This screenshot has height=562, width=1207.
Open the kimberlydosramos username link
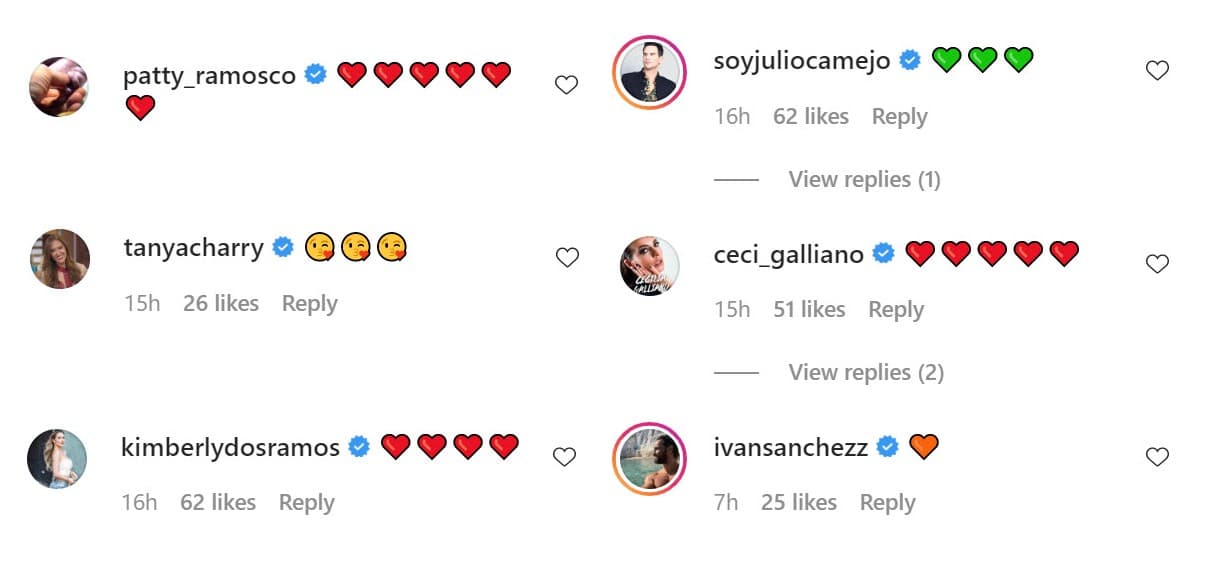(x=230, y=447)
